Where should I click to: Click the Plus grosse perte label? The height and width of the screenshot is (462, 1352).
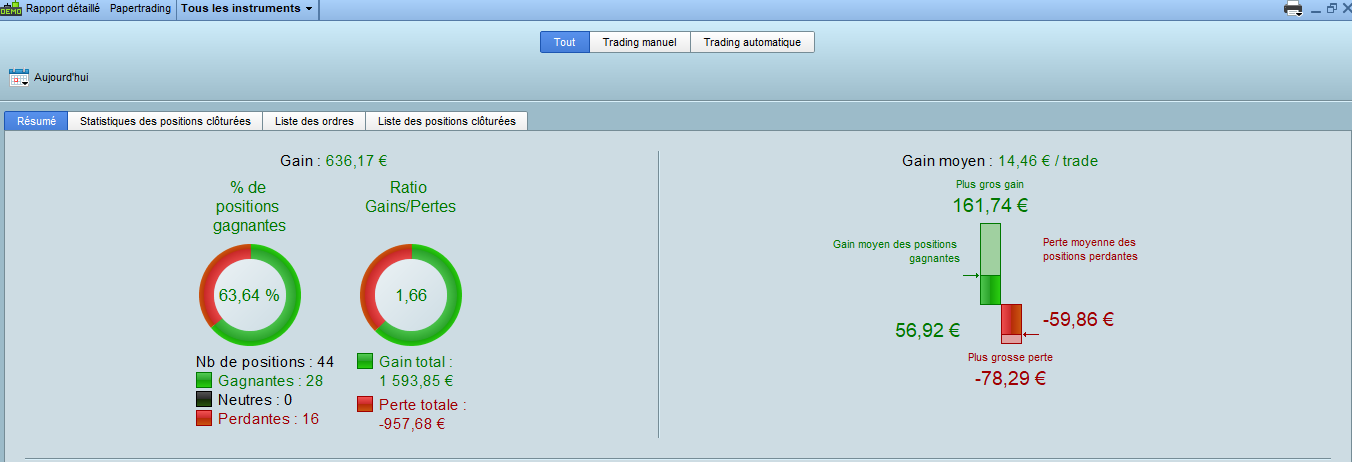click(x=1010, y=357)
